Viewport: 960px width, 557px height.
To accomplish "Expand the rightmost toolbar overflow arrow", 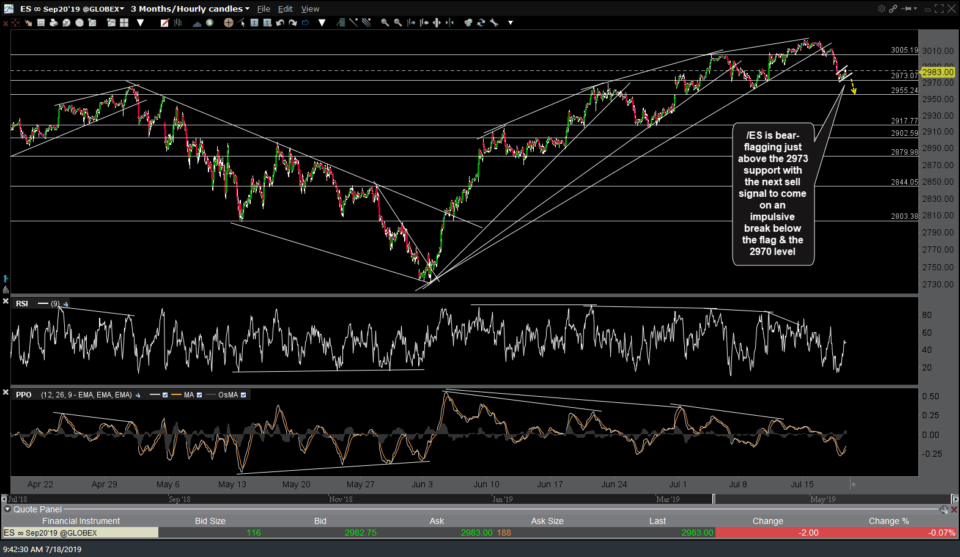I will point(511,23).
